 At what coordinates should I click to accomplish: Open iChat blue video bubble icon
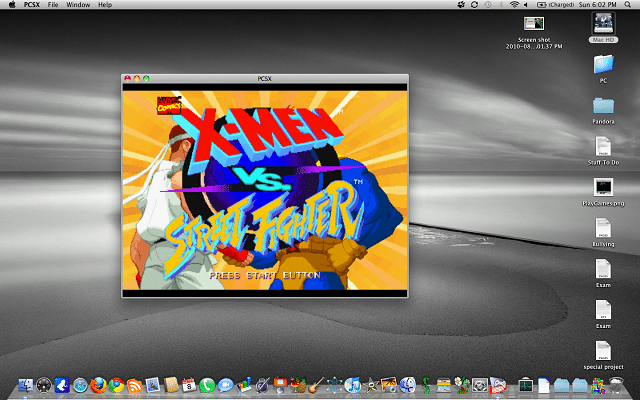click(225, 385)
